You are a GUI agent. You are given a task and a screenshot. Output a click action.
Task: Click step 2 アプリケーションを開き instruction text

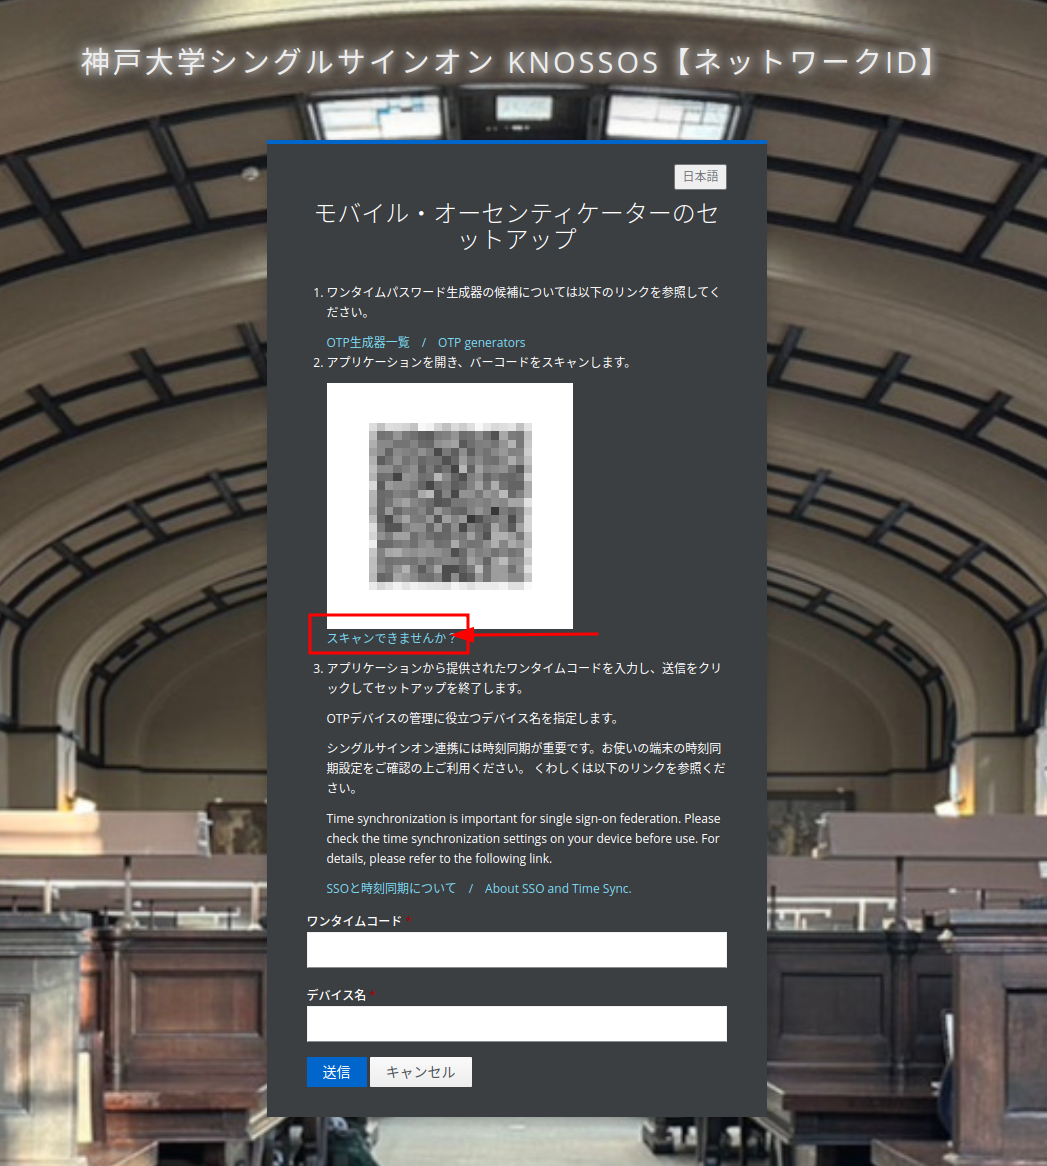479,362
